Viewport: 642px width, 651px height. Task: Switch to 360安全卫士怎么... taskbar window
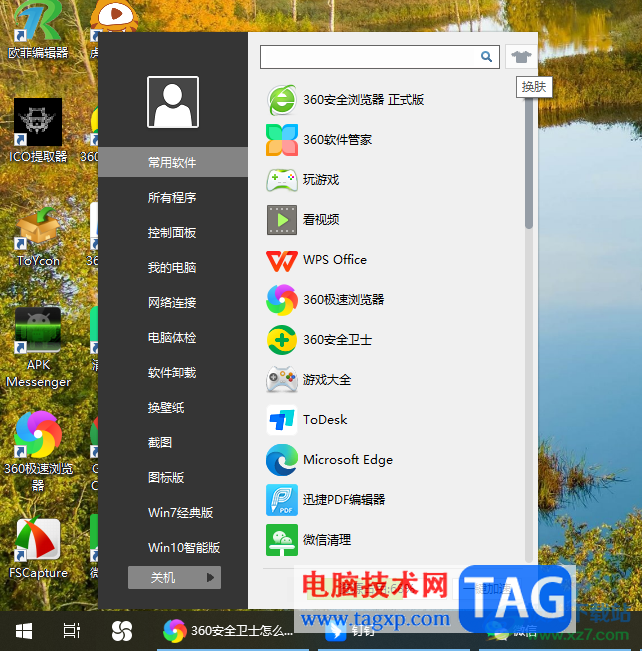click(x=233, y=631)
